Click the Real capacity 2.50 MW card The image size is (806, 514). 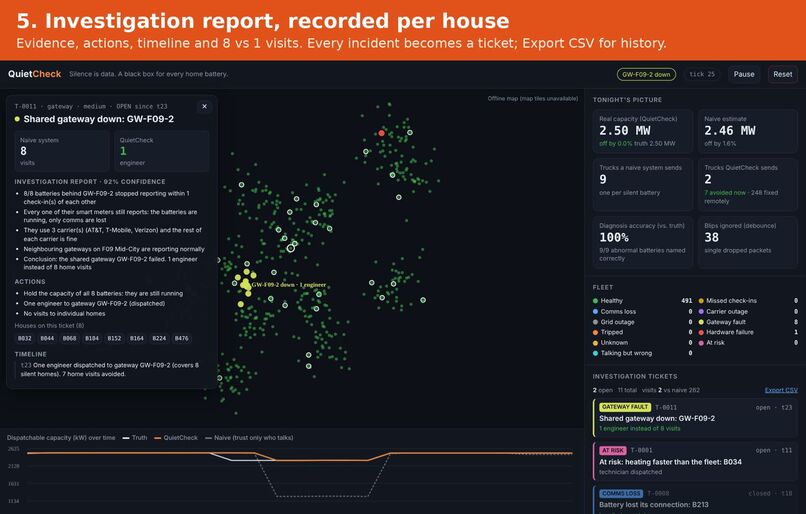tap(642, 132)
